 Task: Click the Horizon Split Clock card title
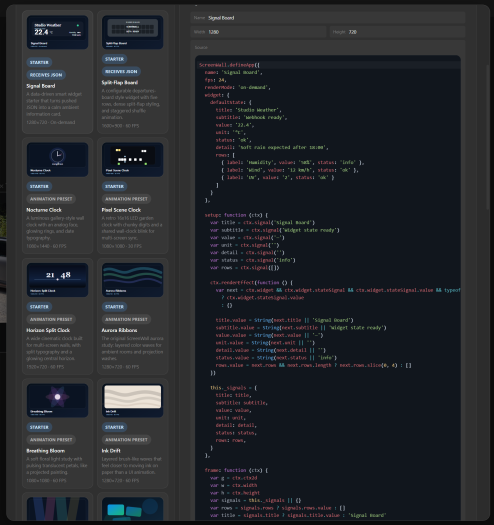tap(48, 330)
